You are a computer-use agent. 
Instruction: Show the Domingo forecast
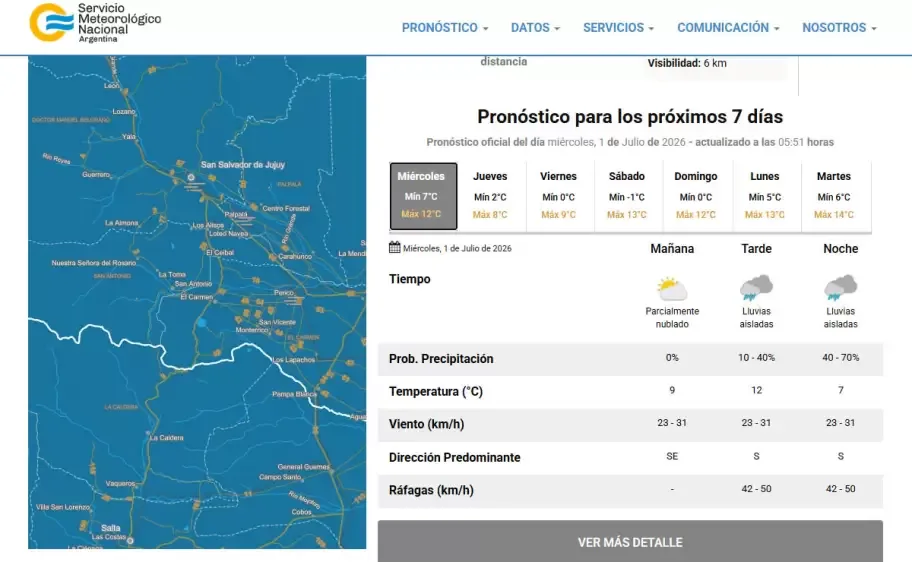coord(696,196)
